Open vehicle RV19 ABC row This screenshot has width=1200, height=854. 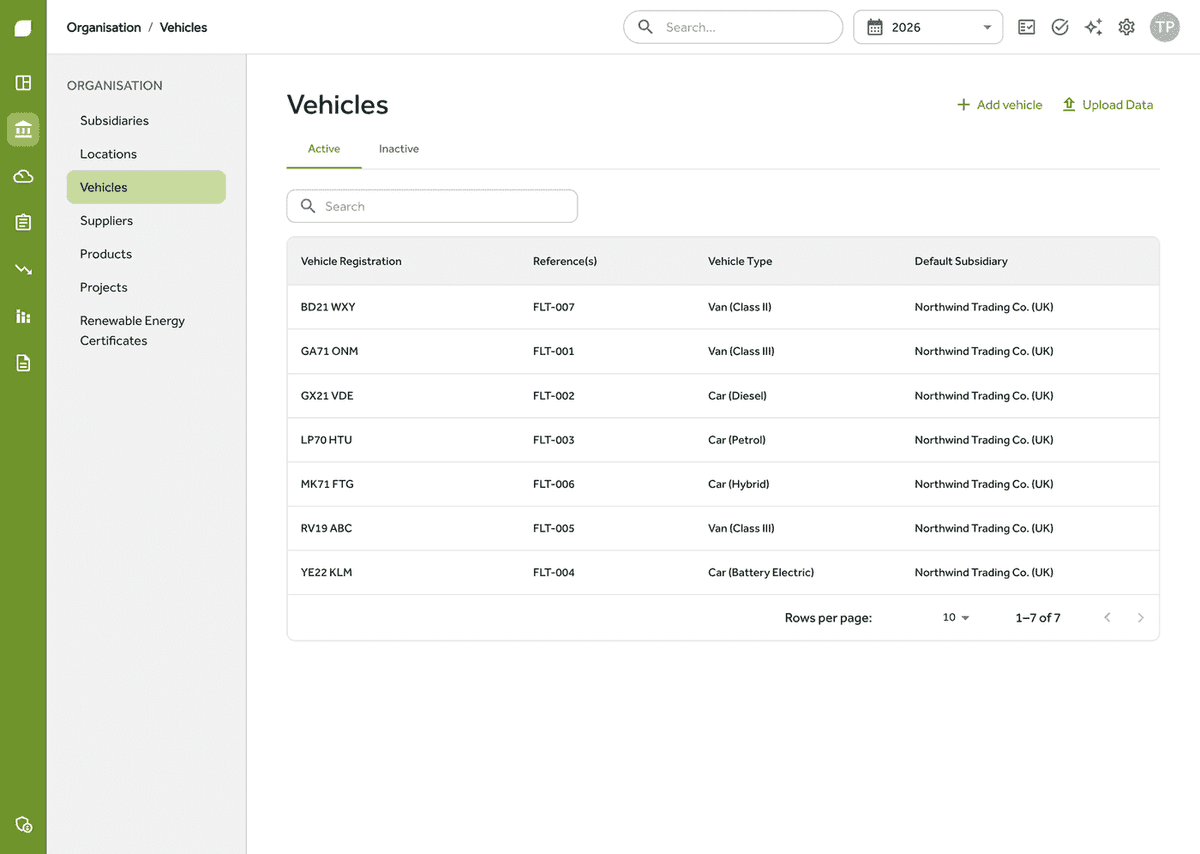[x=723, y=528]
